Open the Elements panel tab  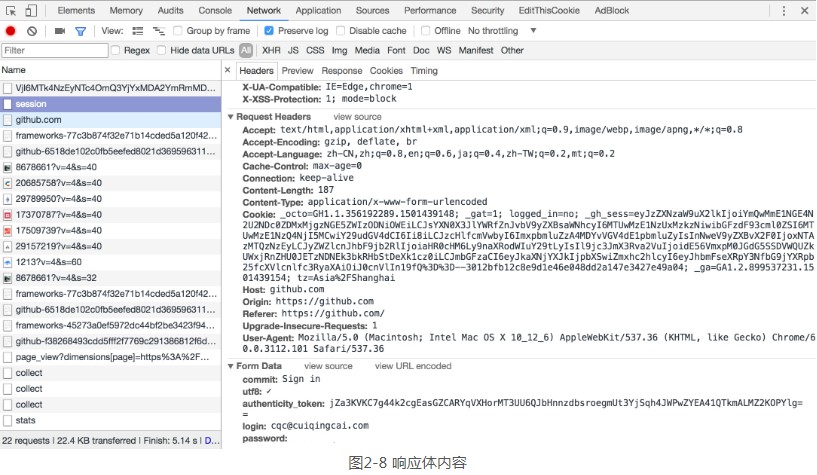point(76,10)
